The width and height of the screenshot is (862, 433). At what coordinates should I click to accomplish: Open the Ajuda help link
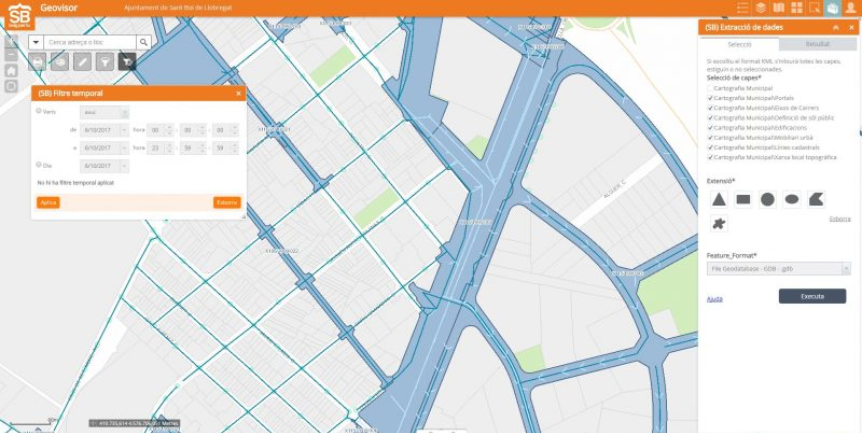[714, 299]
